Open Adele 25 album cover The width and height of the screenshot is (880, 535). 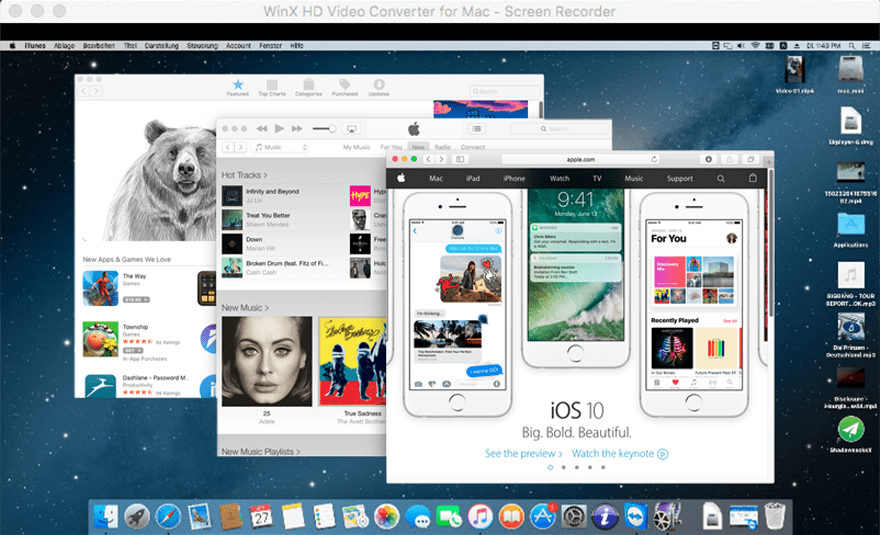(x=267, y=361)
